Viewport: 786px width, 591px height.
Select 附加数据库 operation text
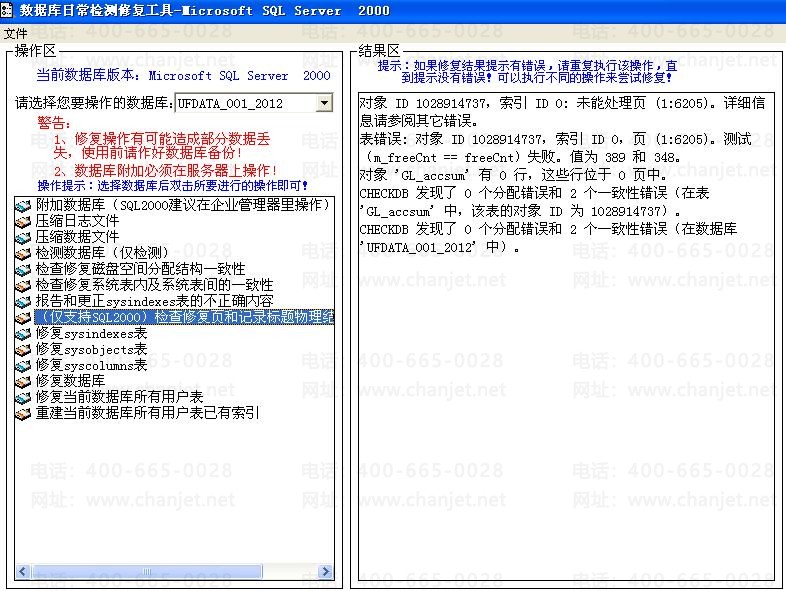[x=183, y=205]
